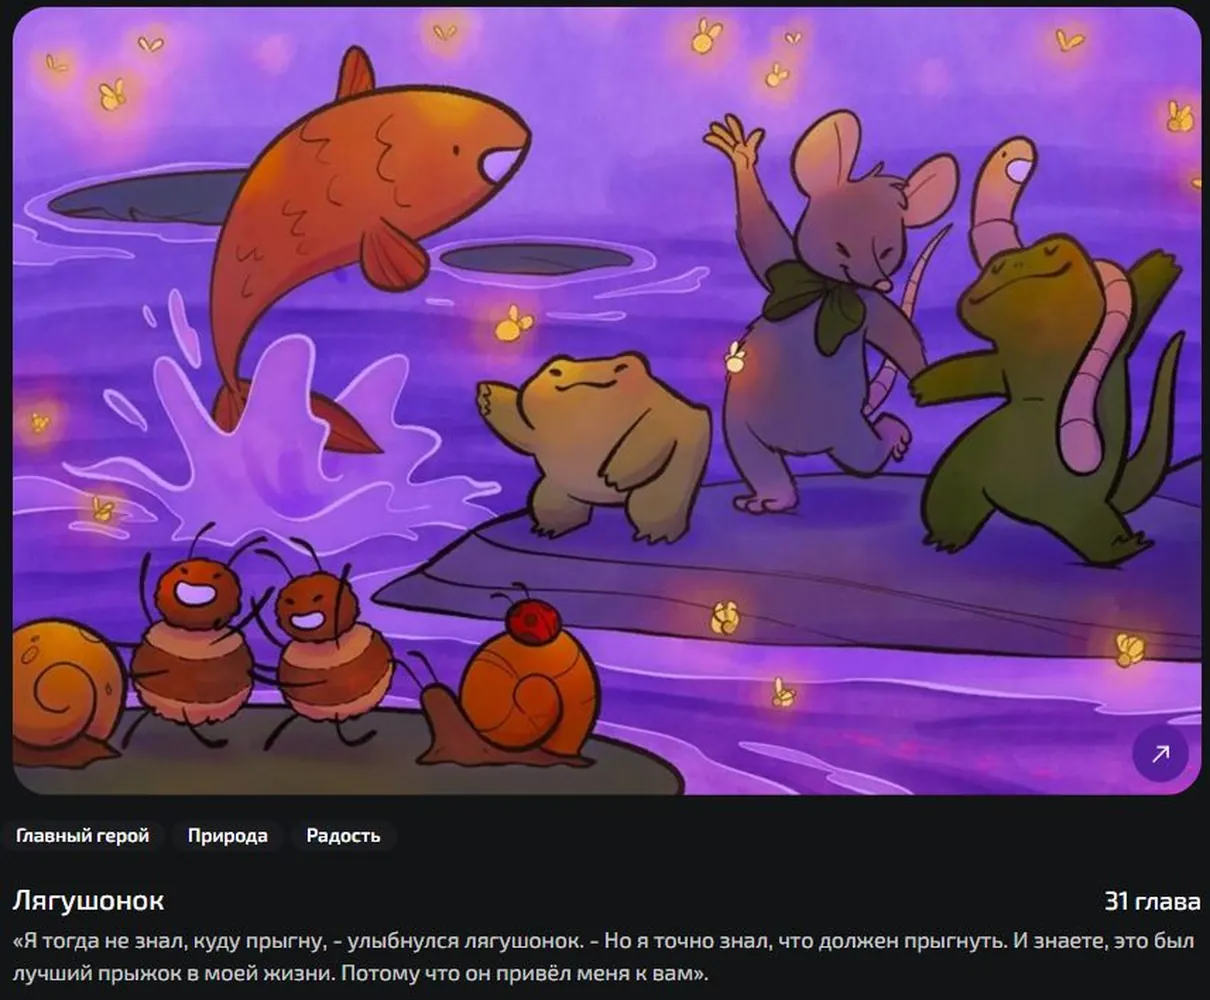Select the "Радость" tag
1210x1000 pixels.
tap(343, 836)
